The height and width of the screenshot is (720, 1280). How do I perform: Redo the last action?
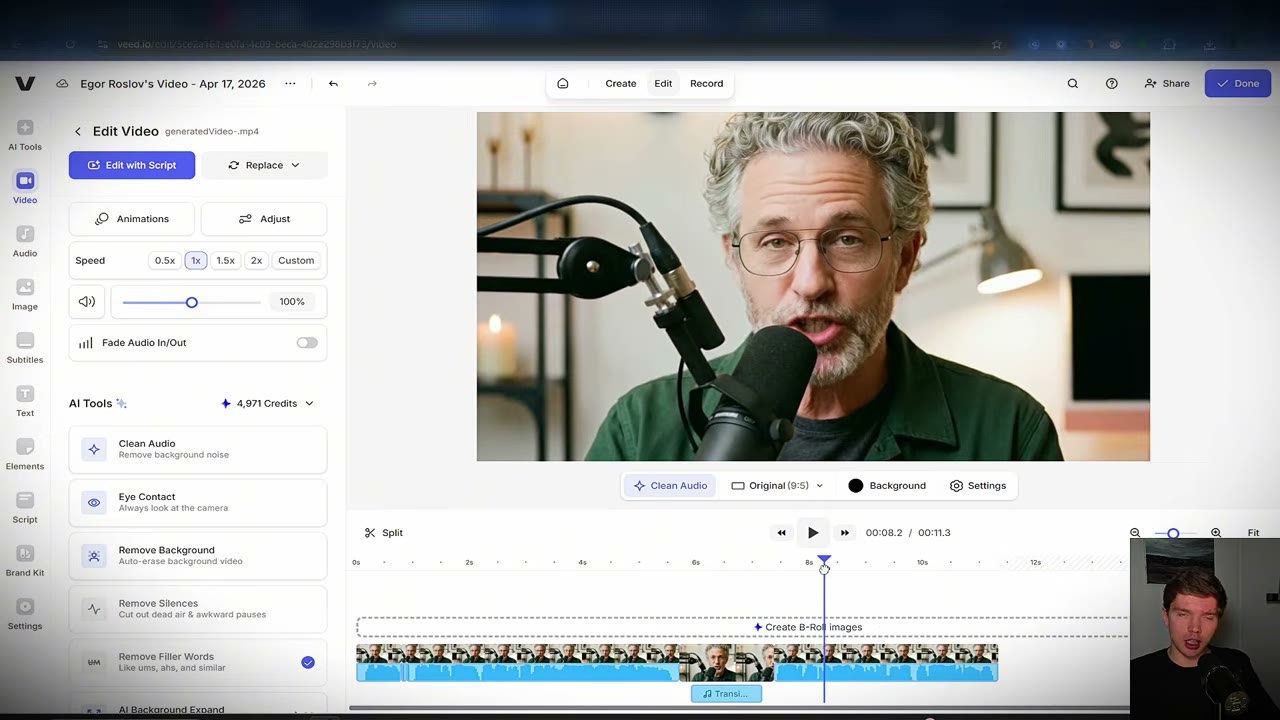[x=372, y=84]
